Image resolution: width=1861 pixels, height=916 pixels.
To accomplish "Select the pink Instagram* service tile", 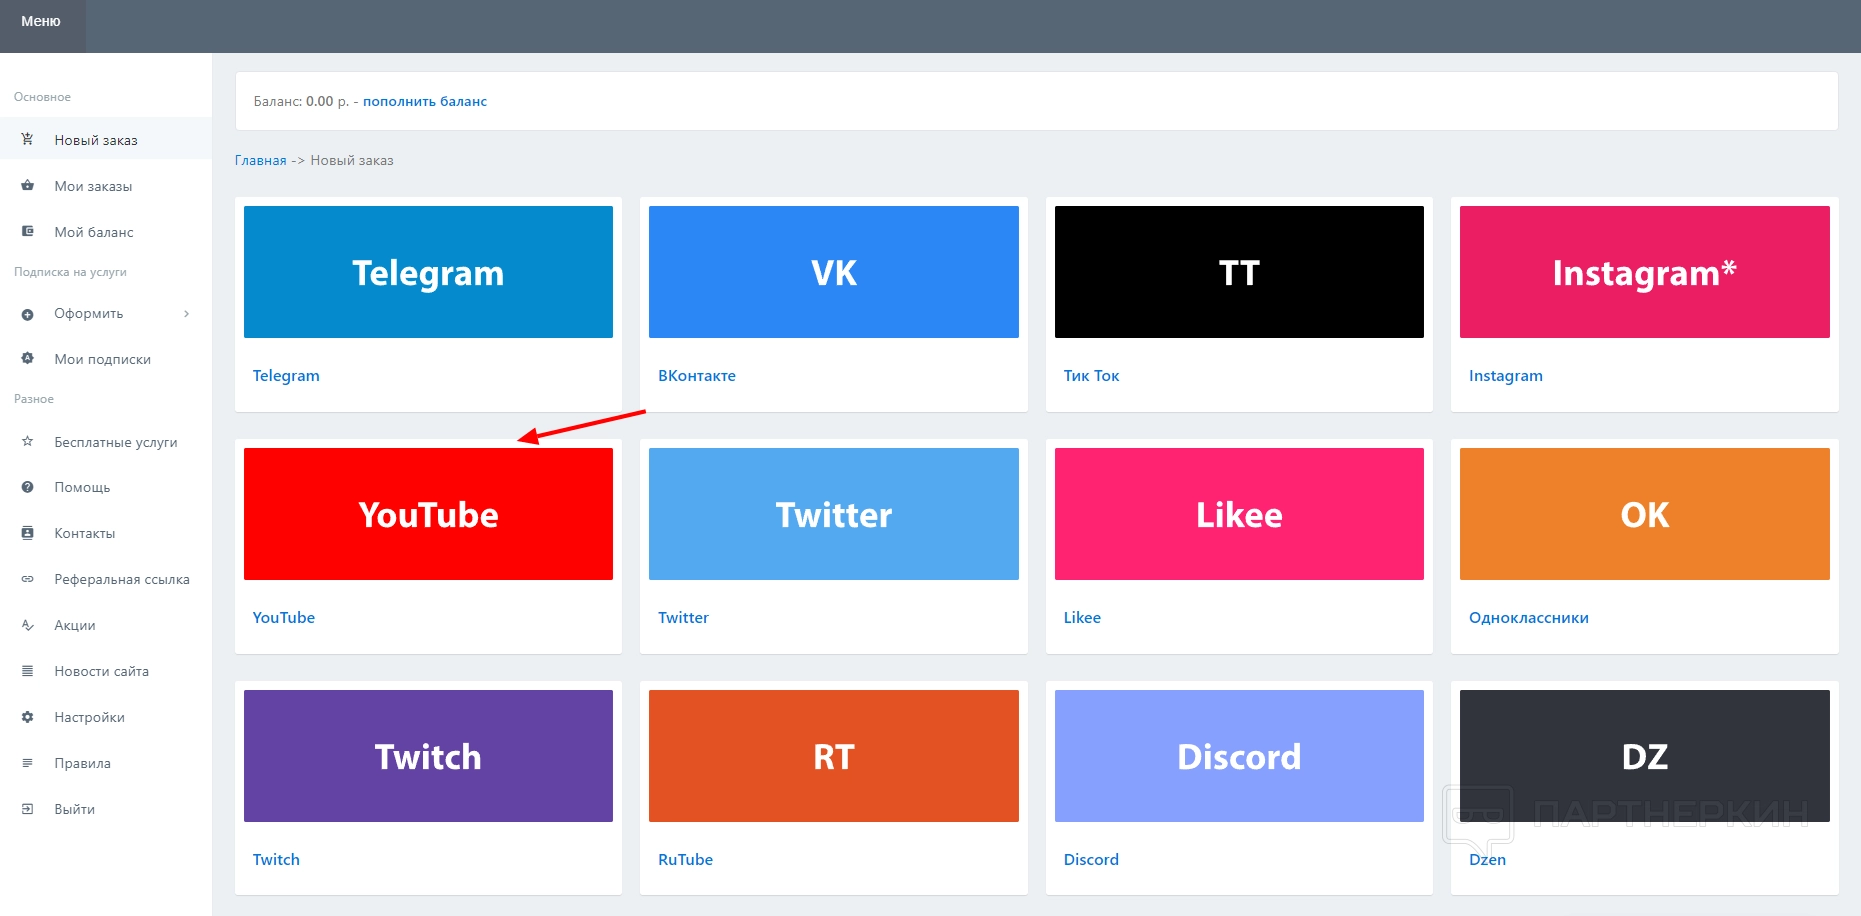I will point(1645,272).
